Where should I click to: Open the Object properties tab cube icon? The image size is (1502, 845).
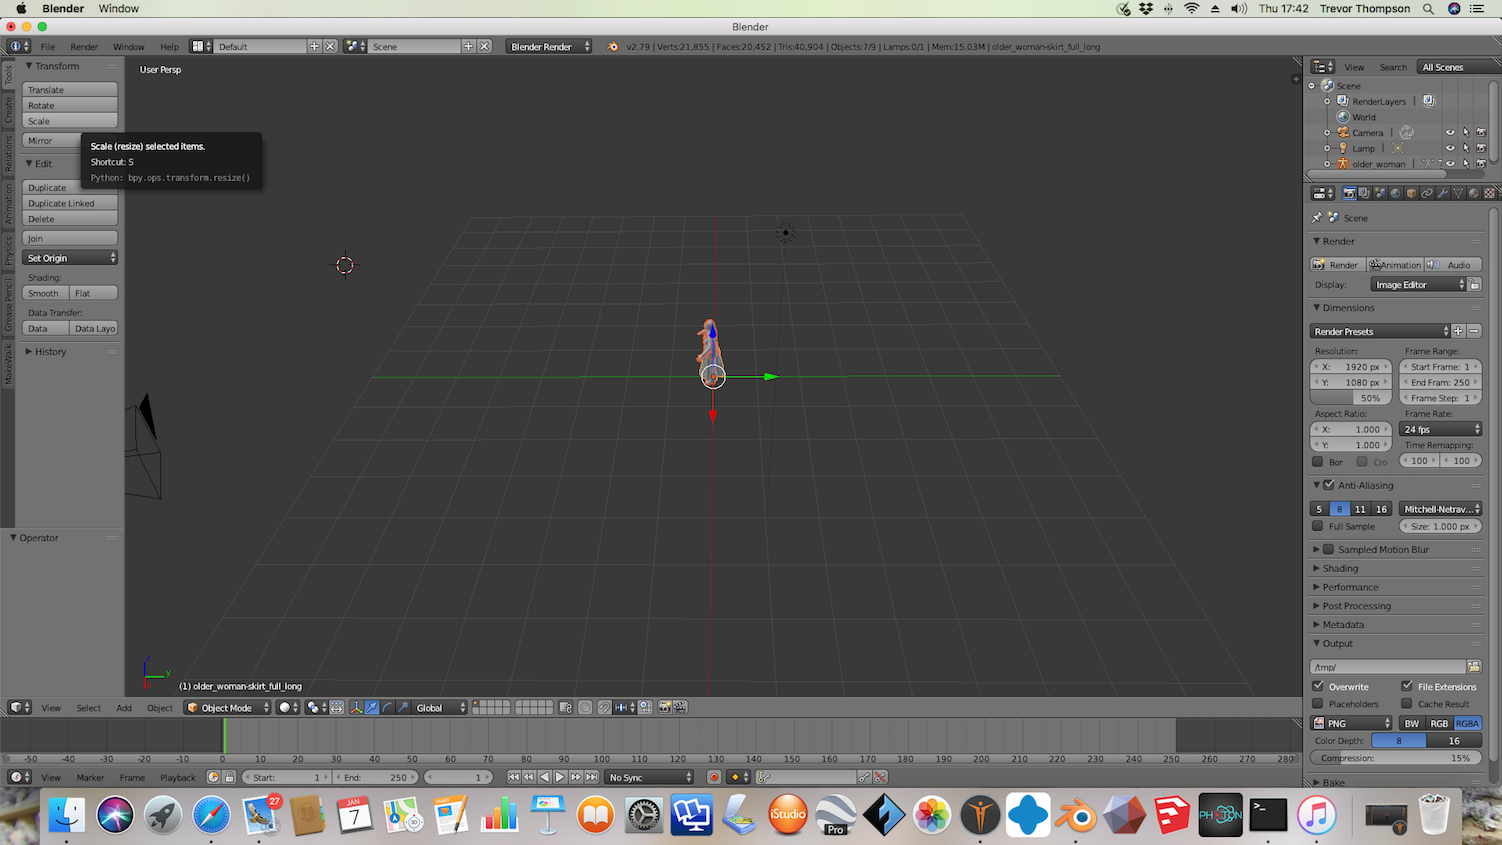coord(1411,193)
